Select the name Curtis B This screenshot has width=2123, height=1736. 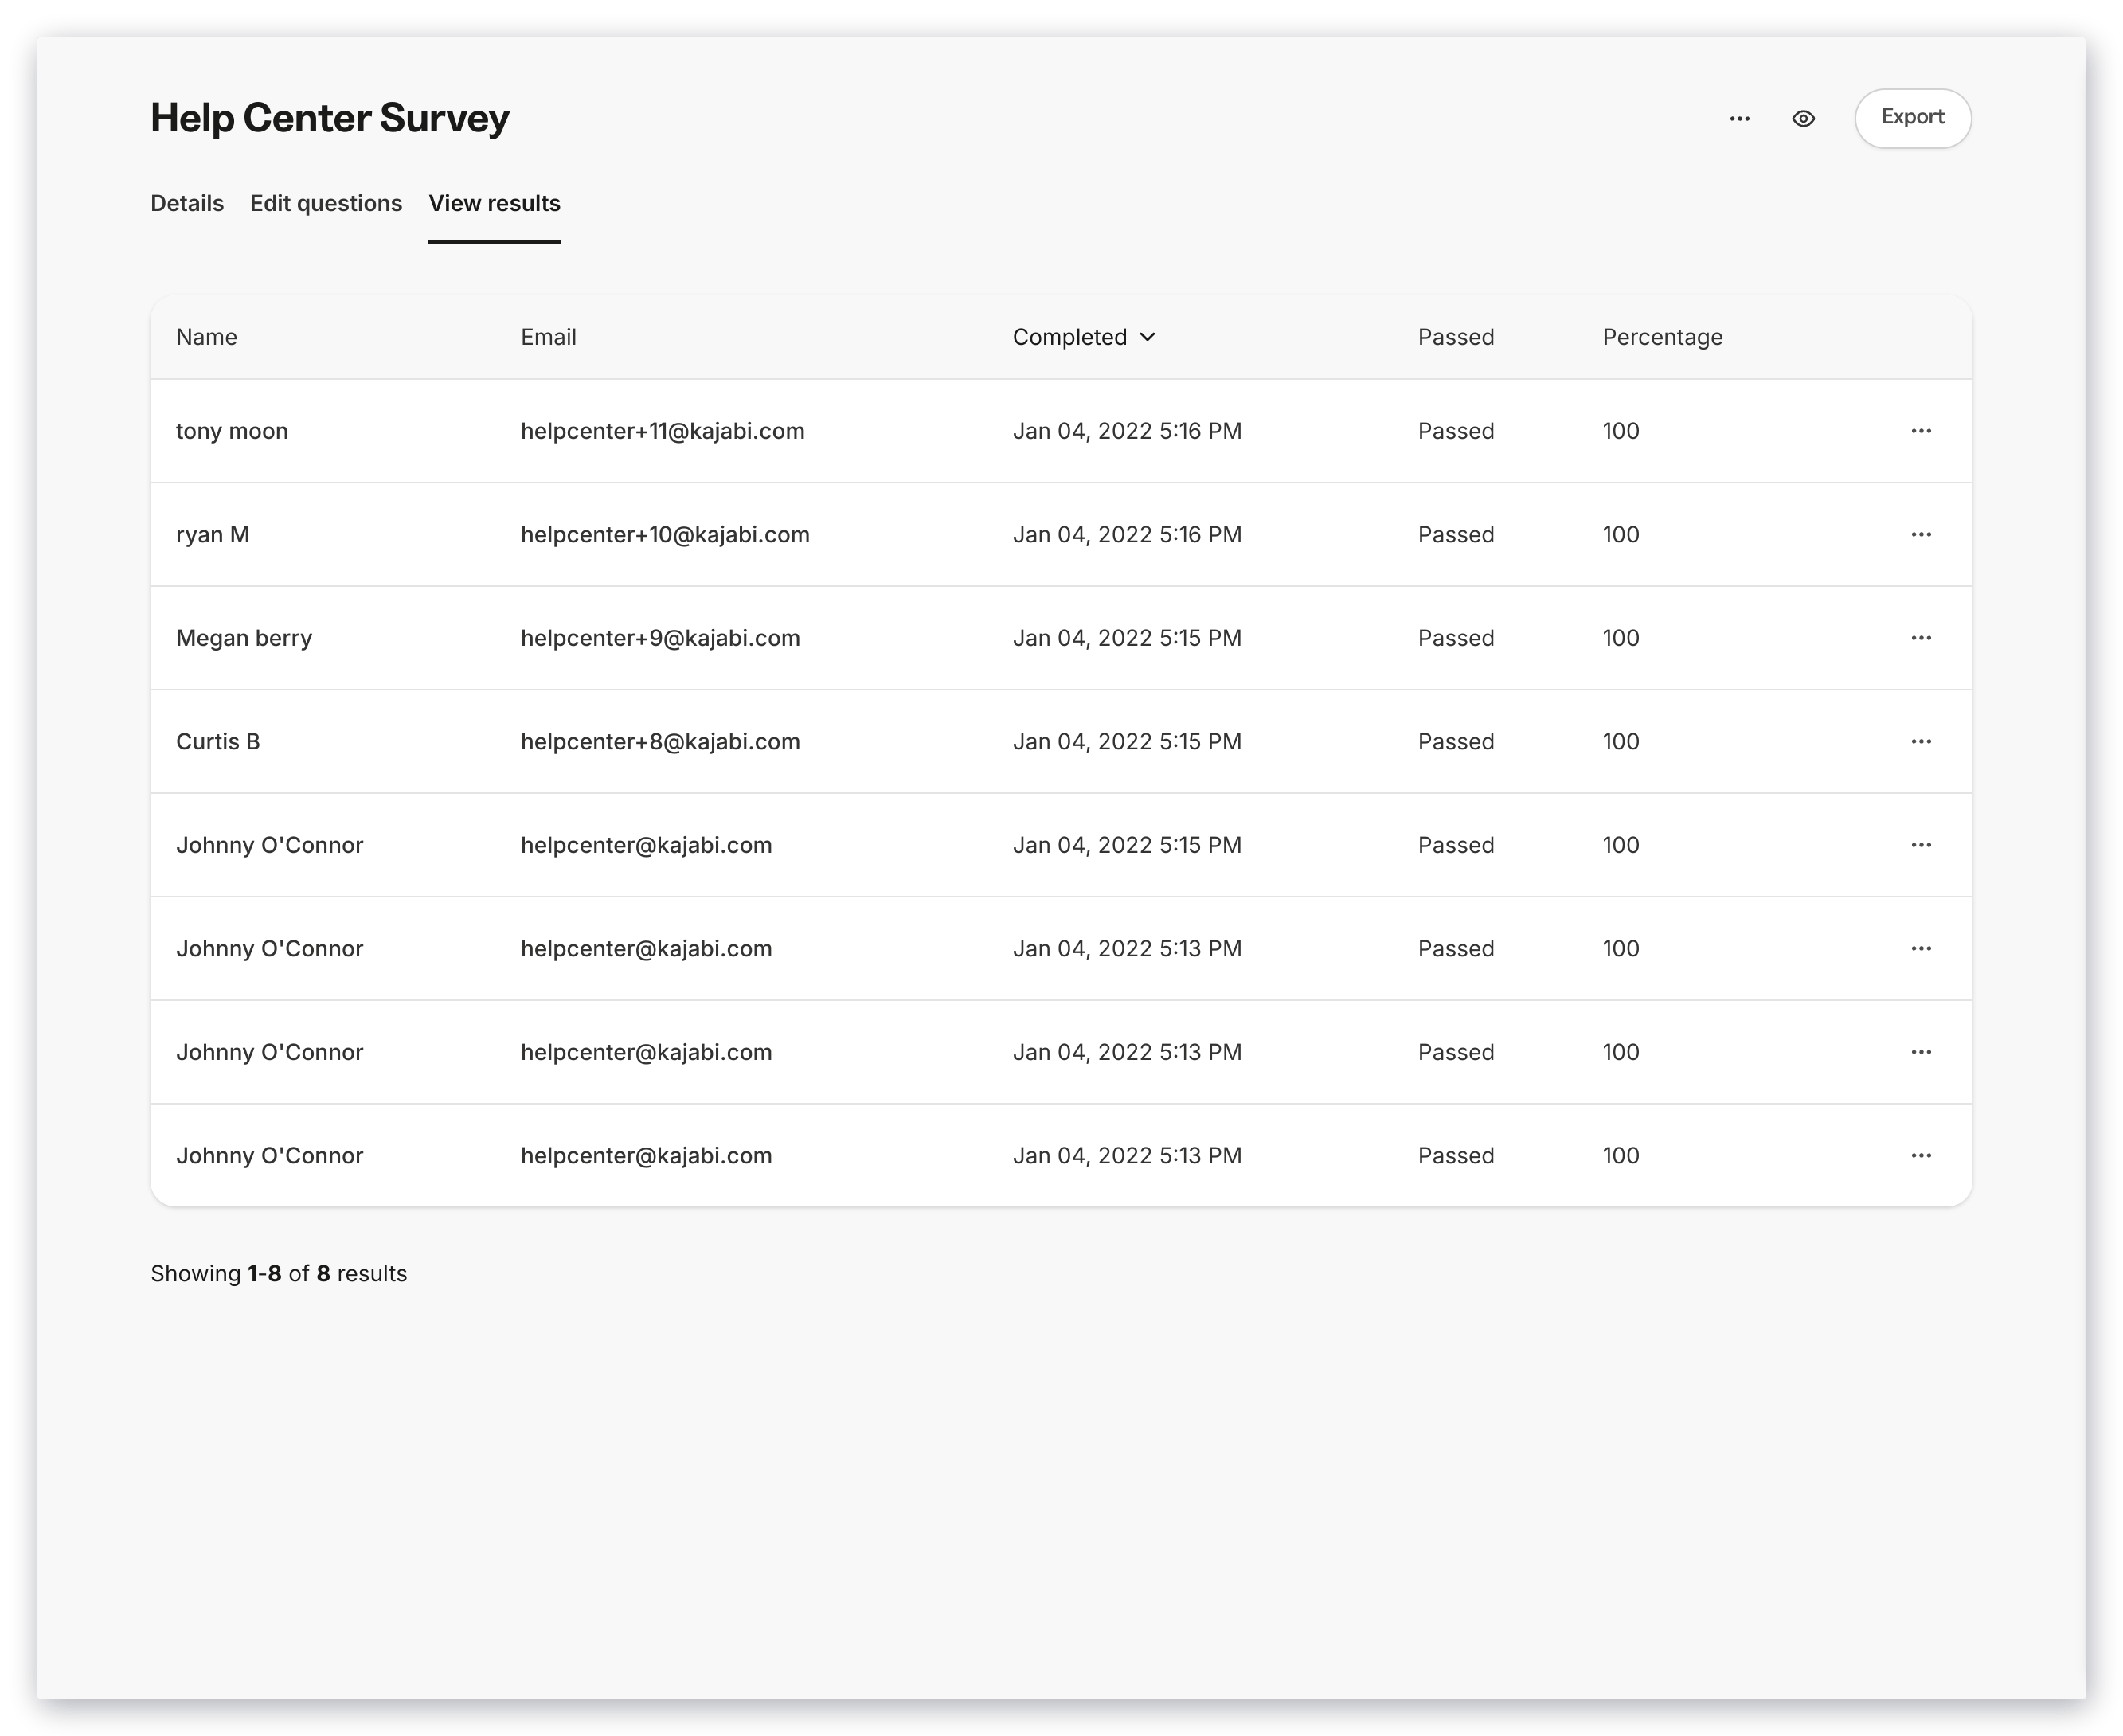tap(218, 741)
